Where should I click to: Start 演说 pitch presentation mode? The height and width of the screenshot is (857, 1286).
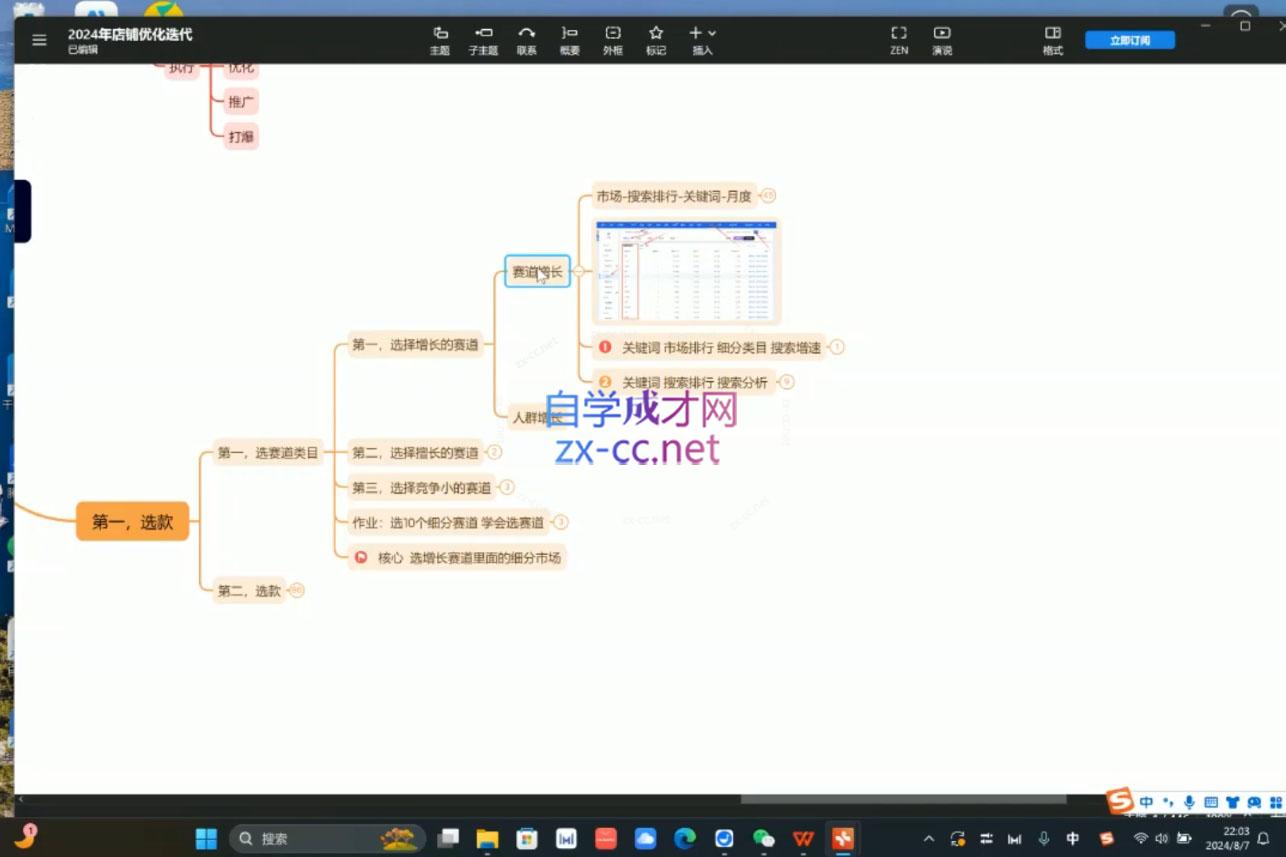point(942,40)
